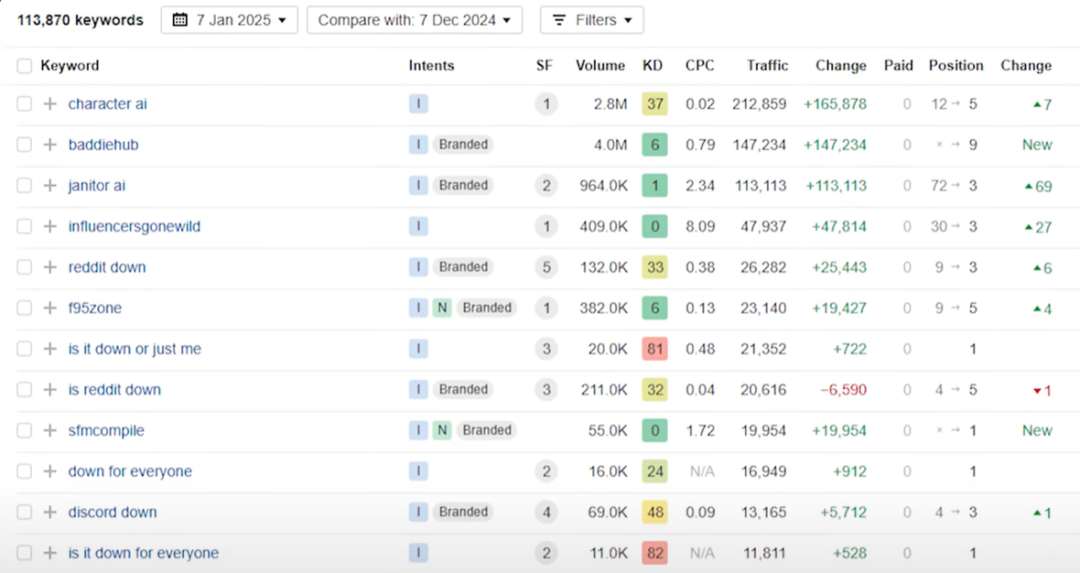Open Compare with 7 Dec 2024 dropdown
The height and width of the screenshot is (573, 1080).
[414, 20]
